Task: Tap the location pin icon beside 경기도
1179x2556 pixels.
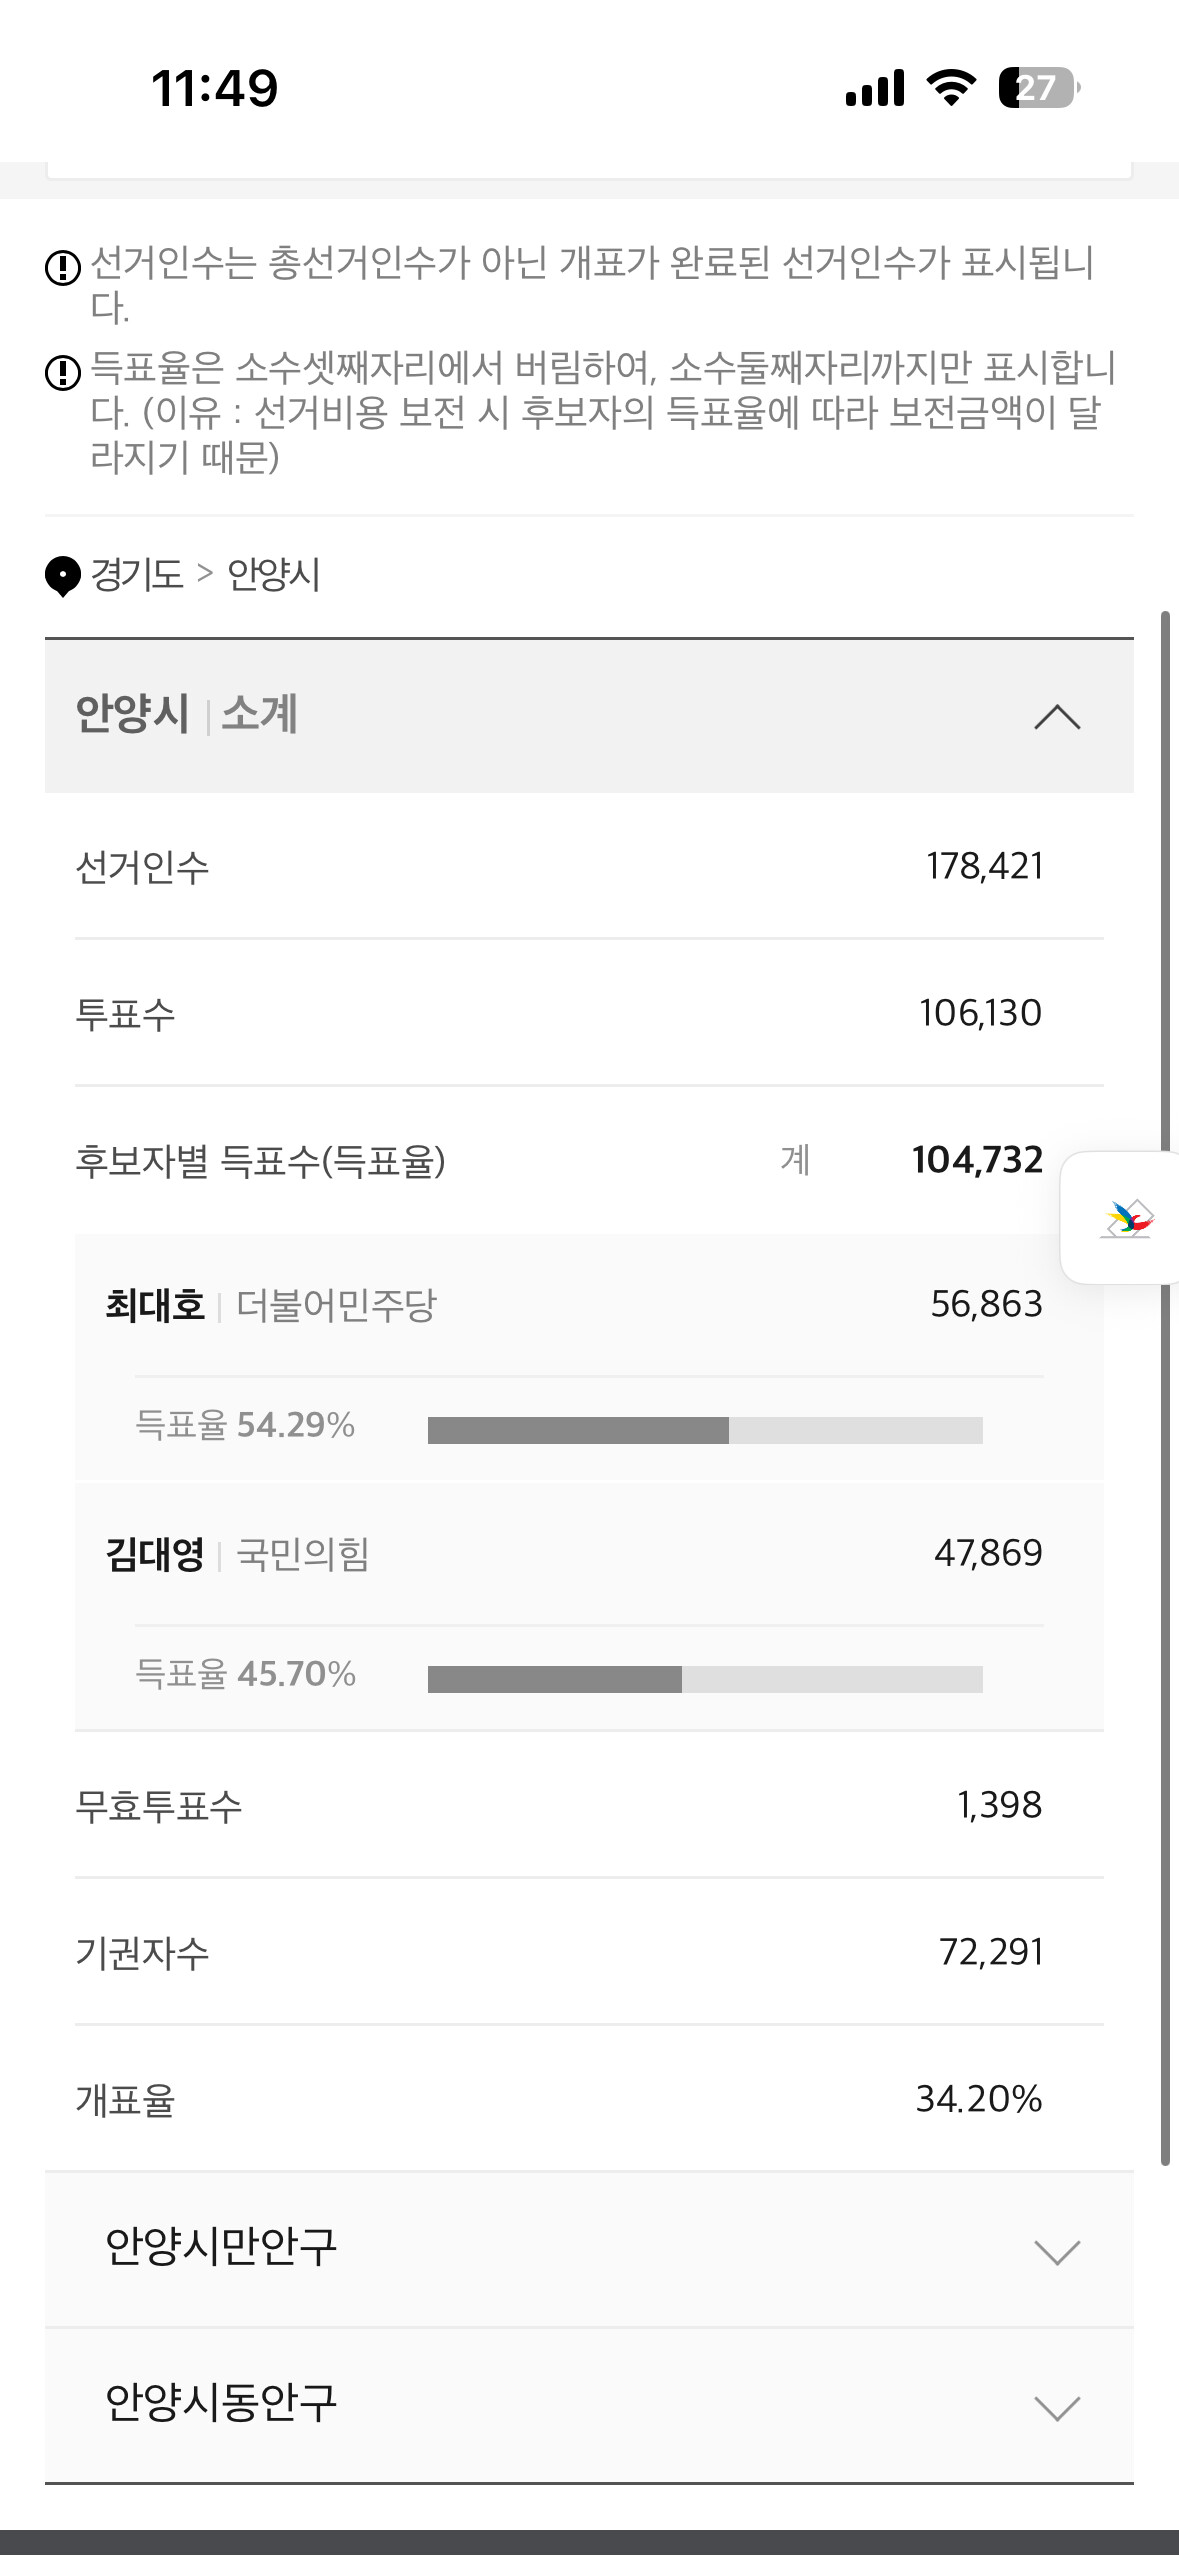Action: [63, 576]
